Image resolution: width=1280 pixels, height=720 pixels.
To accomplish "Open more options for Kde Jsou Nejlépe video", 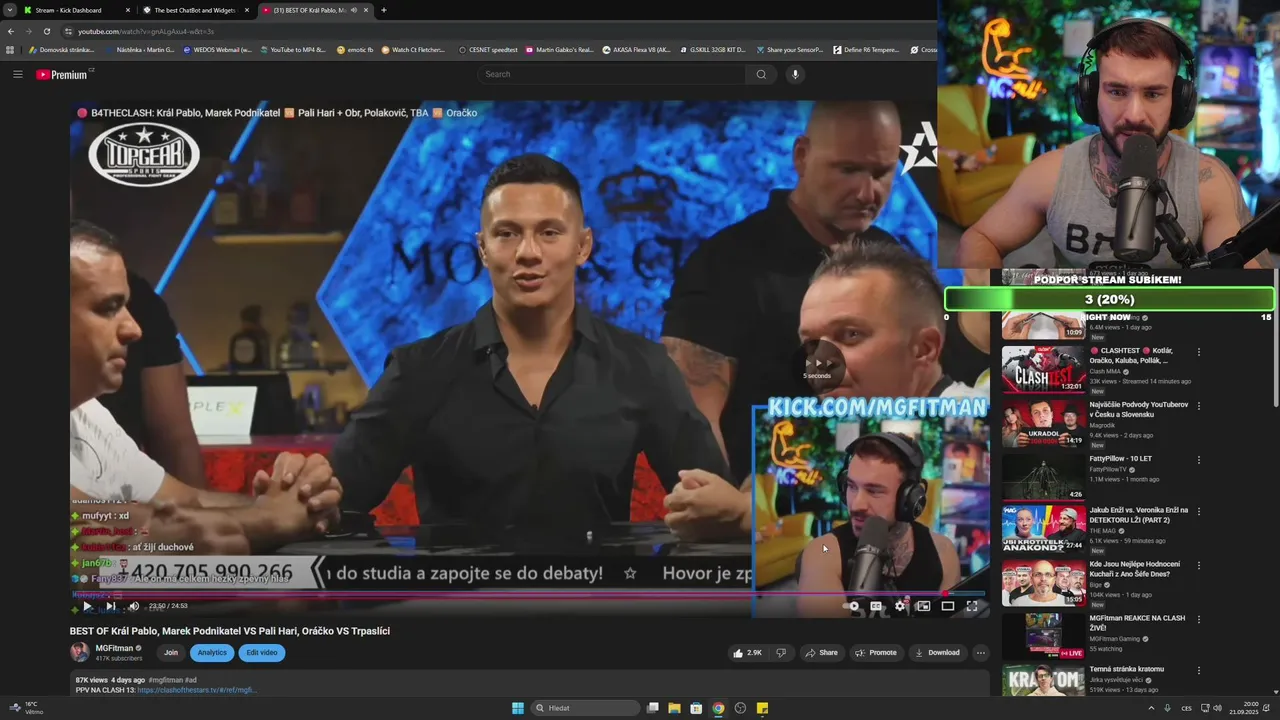I will [x=1198, y=565].
